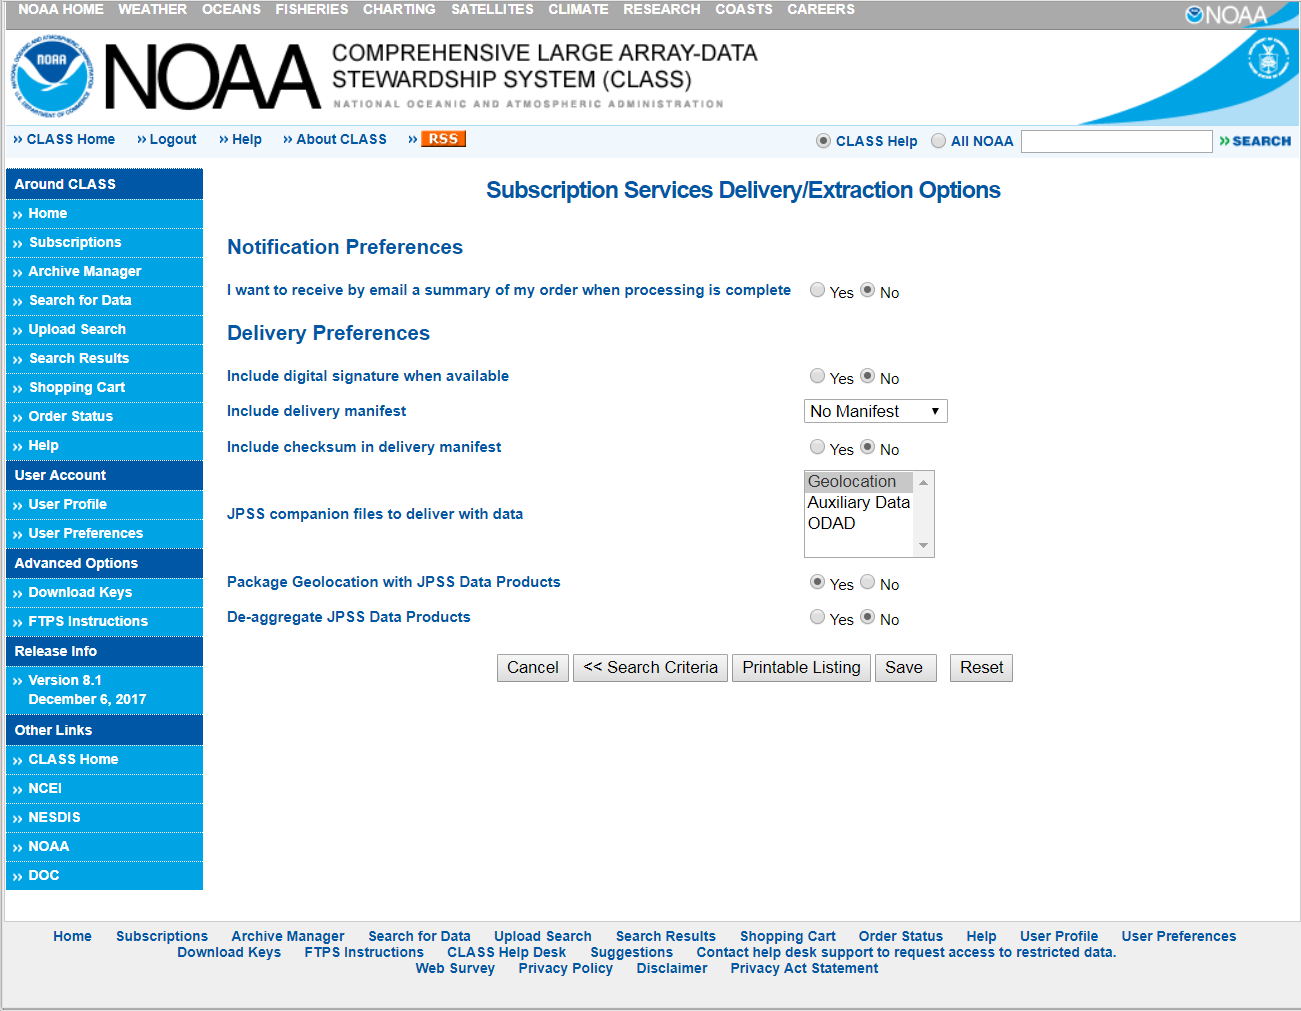
Task: Open the delivery manifest dropdown
Action: [876, 411]
